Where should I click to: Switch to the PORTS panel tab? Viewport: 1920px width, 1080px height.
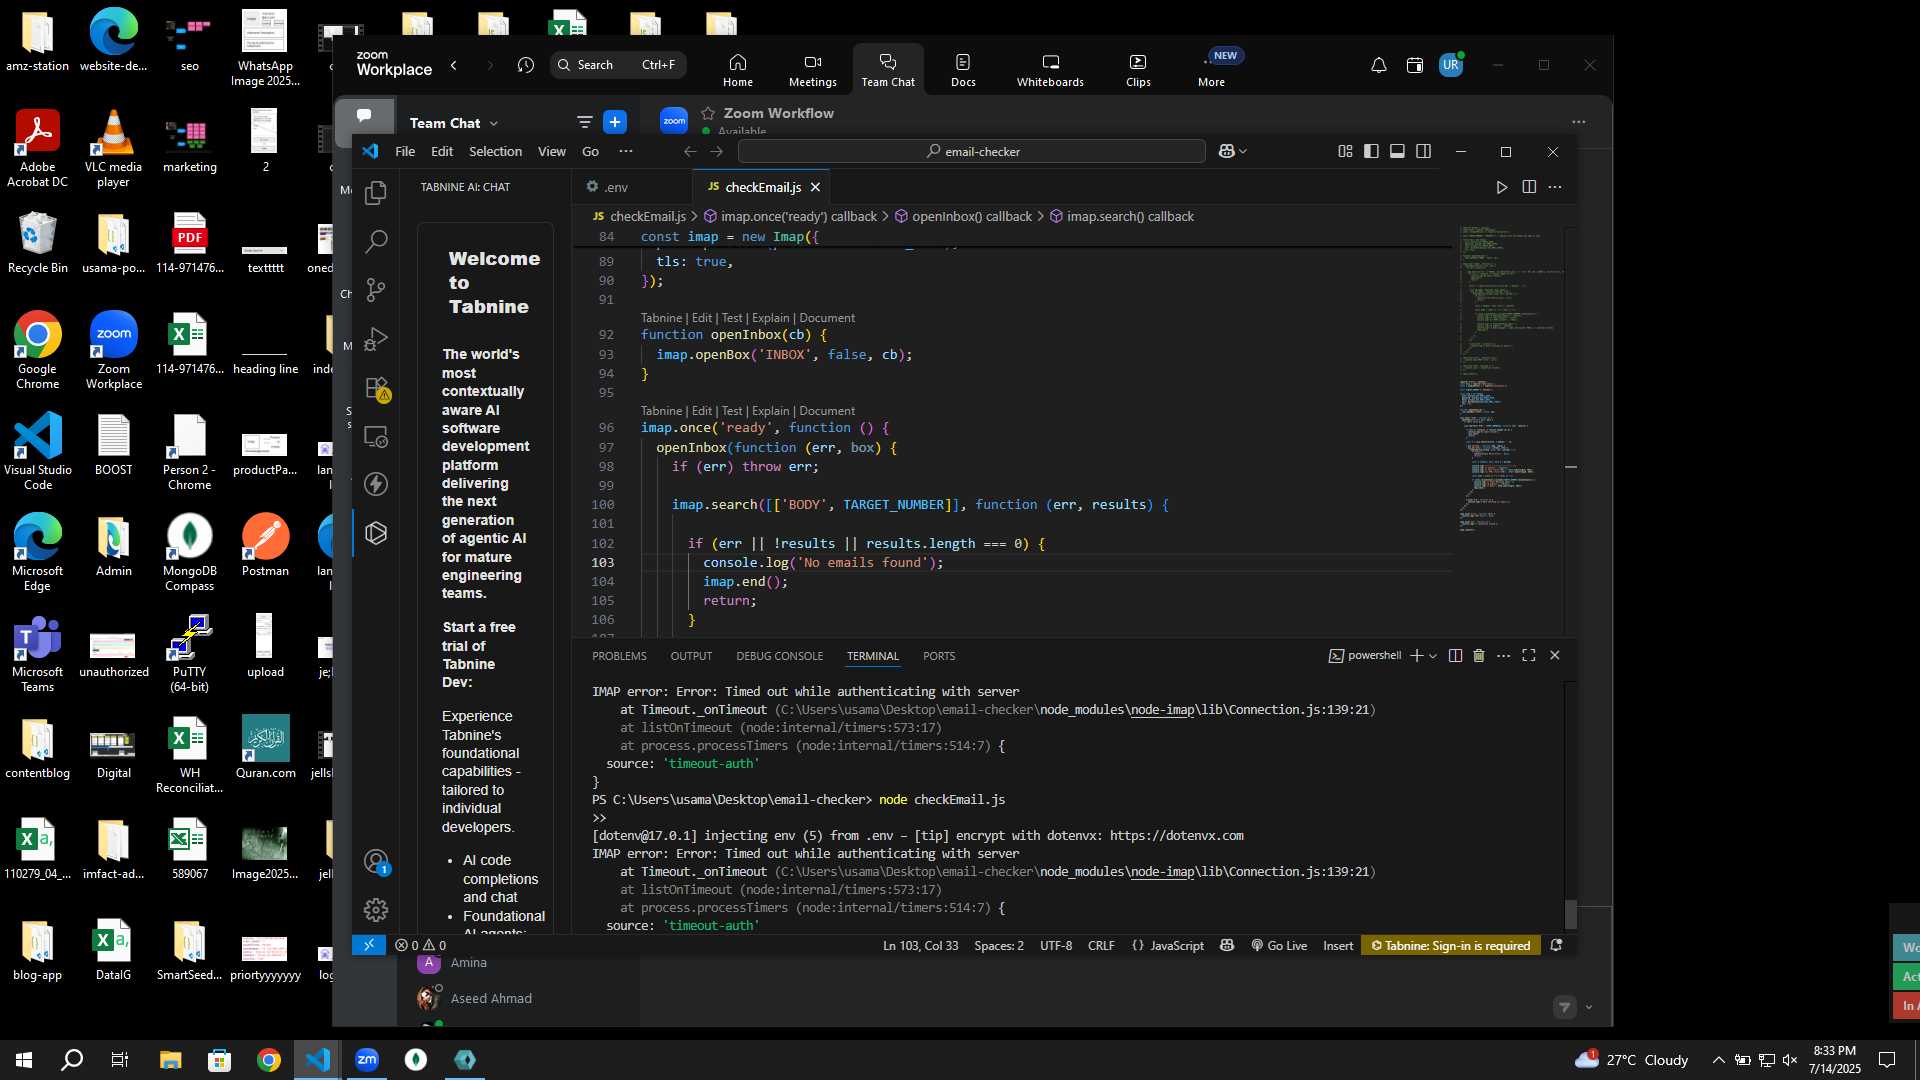[x=939, y=656]
